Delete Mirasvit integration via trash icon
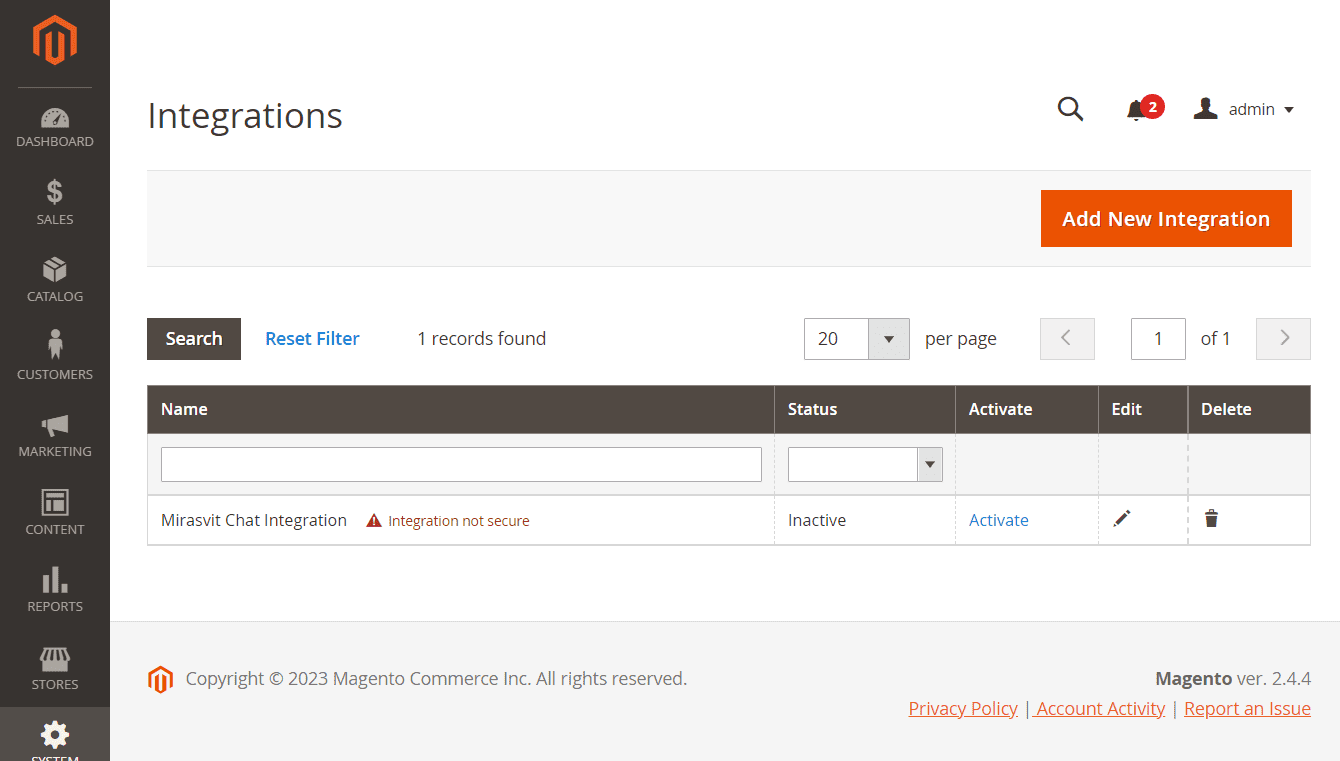The image size is (1340, 761). [1211, 518]
